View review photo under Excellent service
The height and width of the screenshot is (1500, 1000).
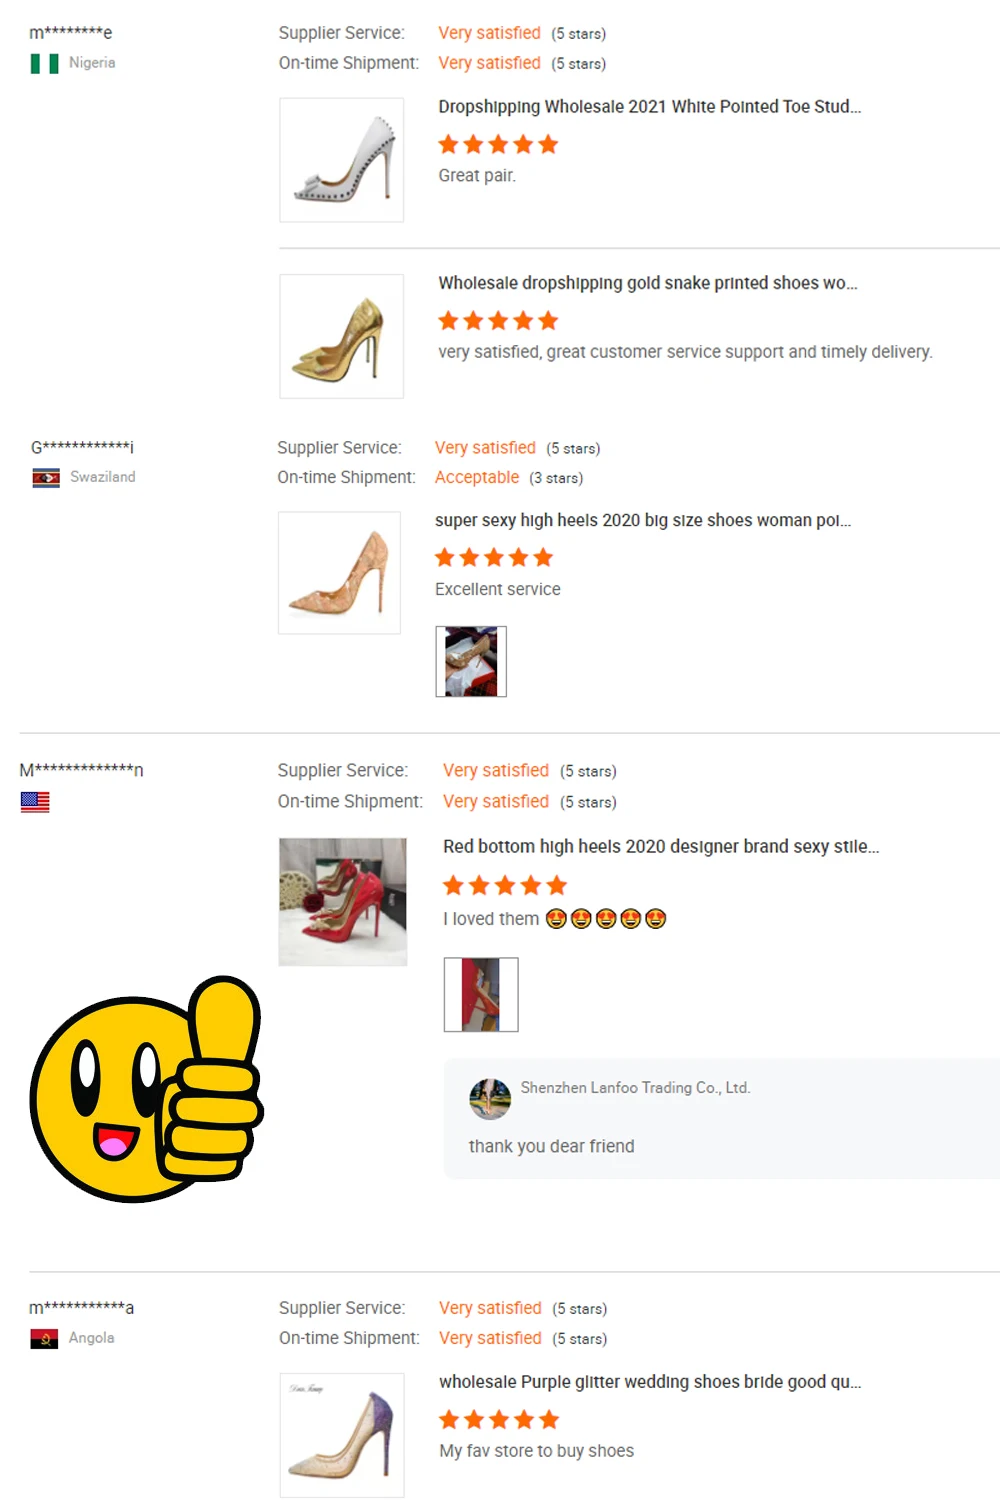pos(471,662)
